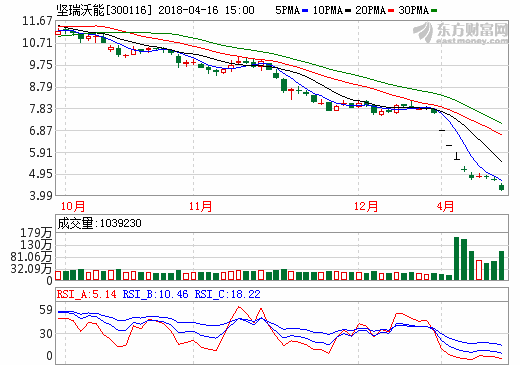Click the RSI_B:10.46 indicator label

pyautogui.click(x=155, y=294)
